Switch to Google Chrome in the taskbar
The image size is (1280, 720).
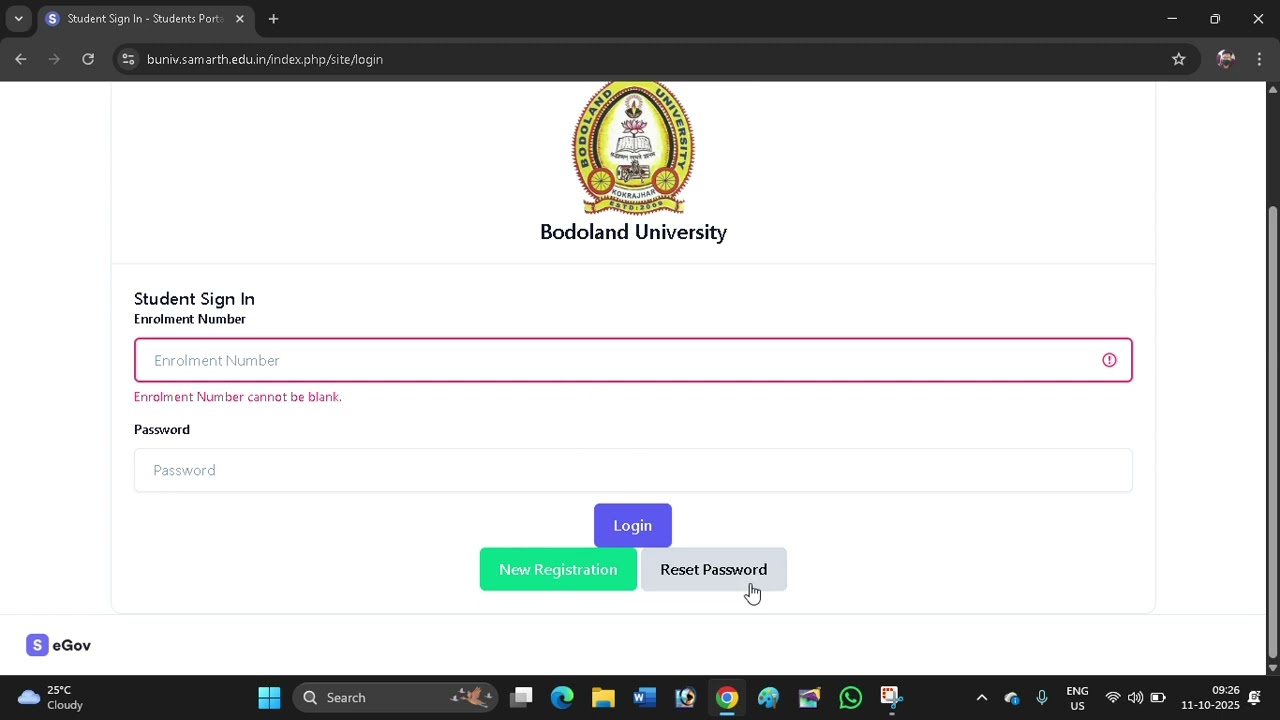(727, 697)
